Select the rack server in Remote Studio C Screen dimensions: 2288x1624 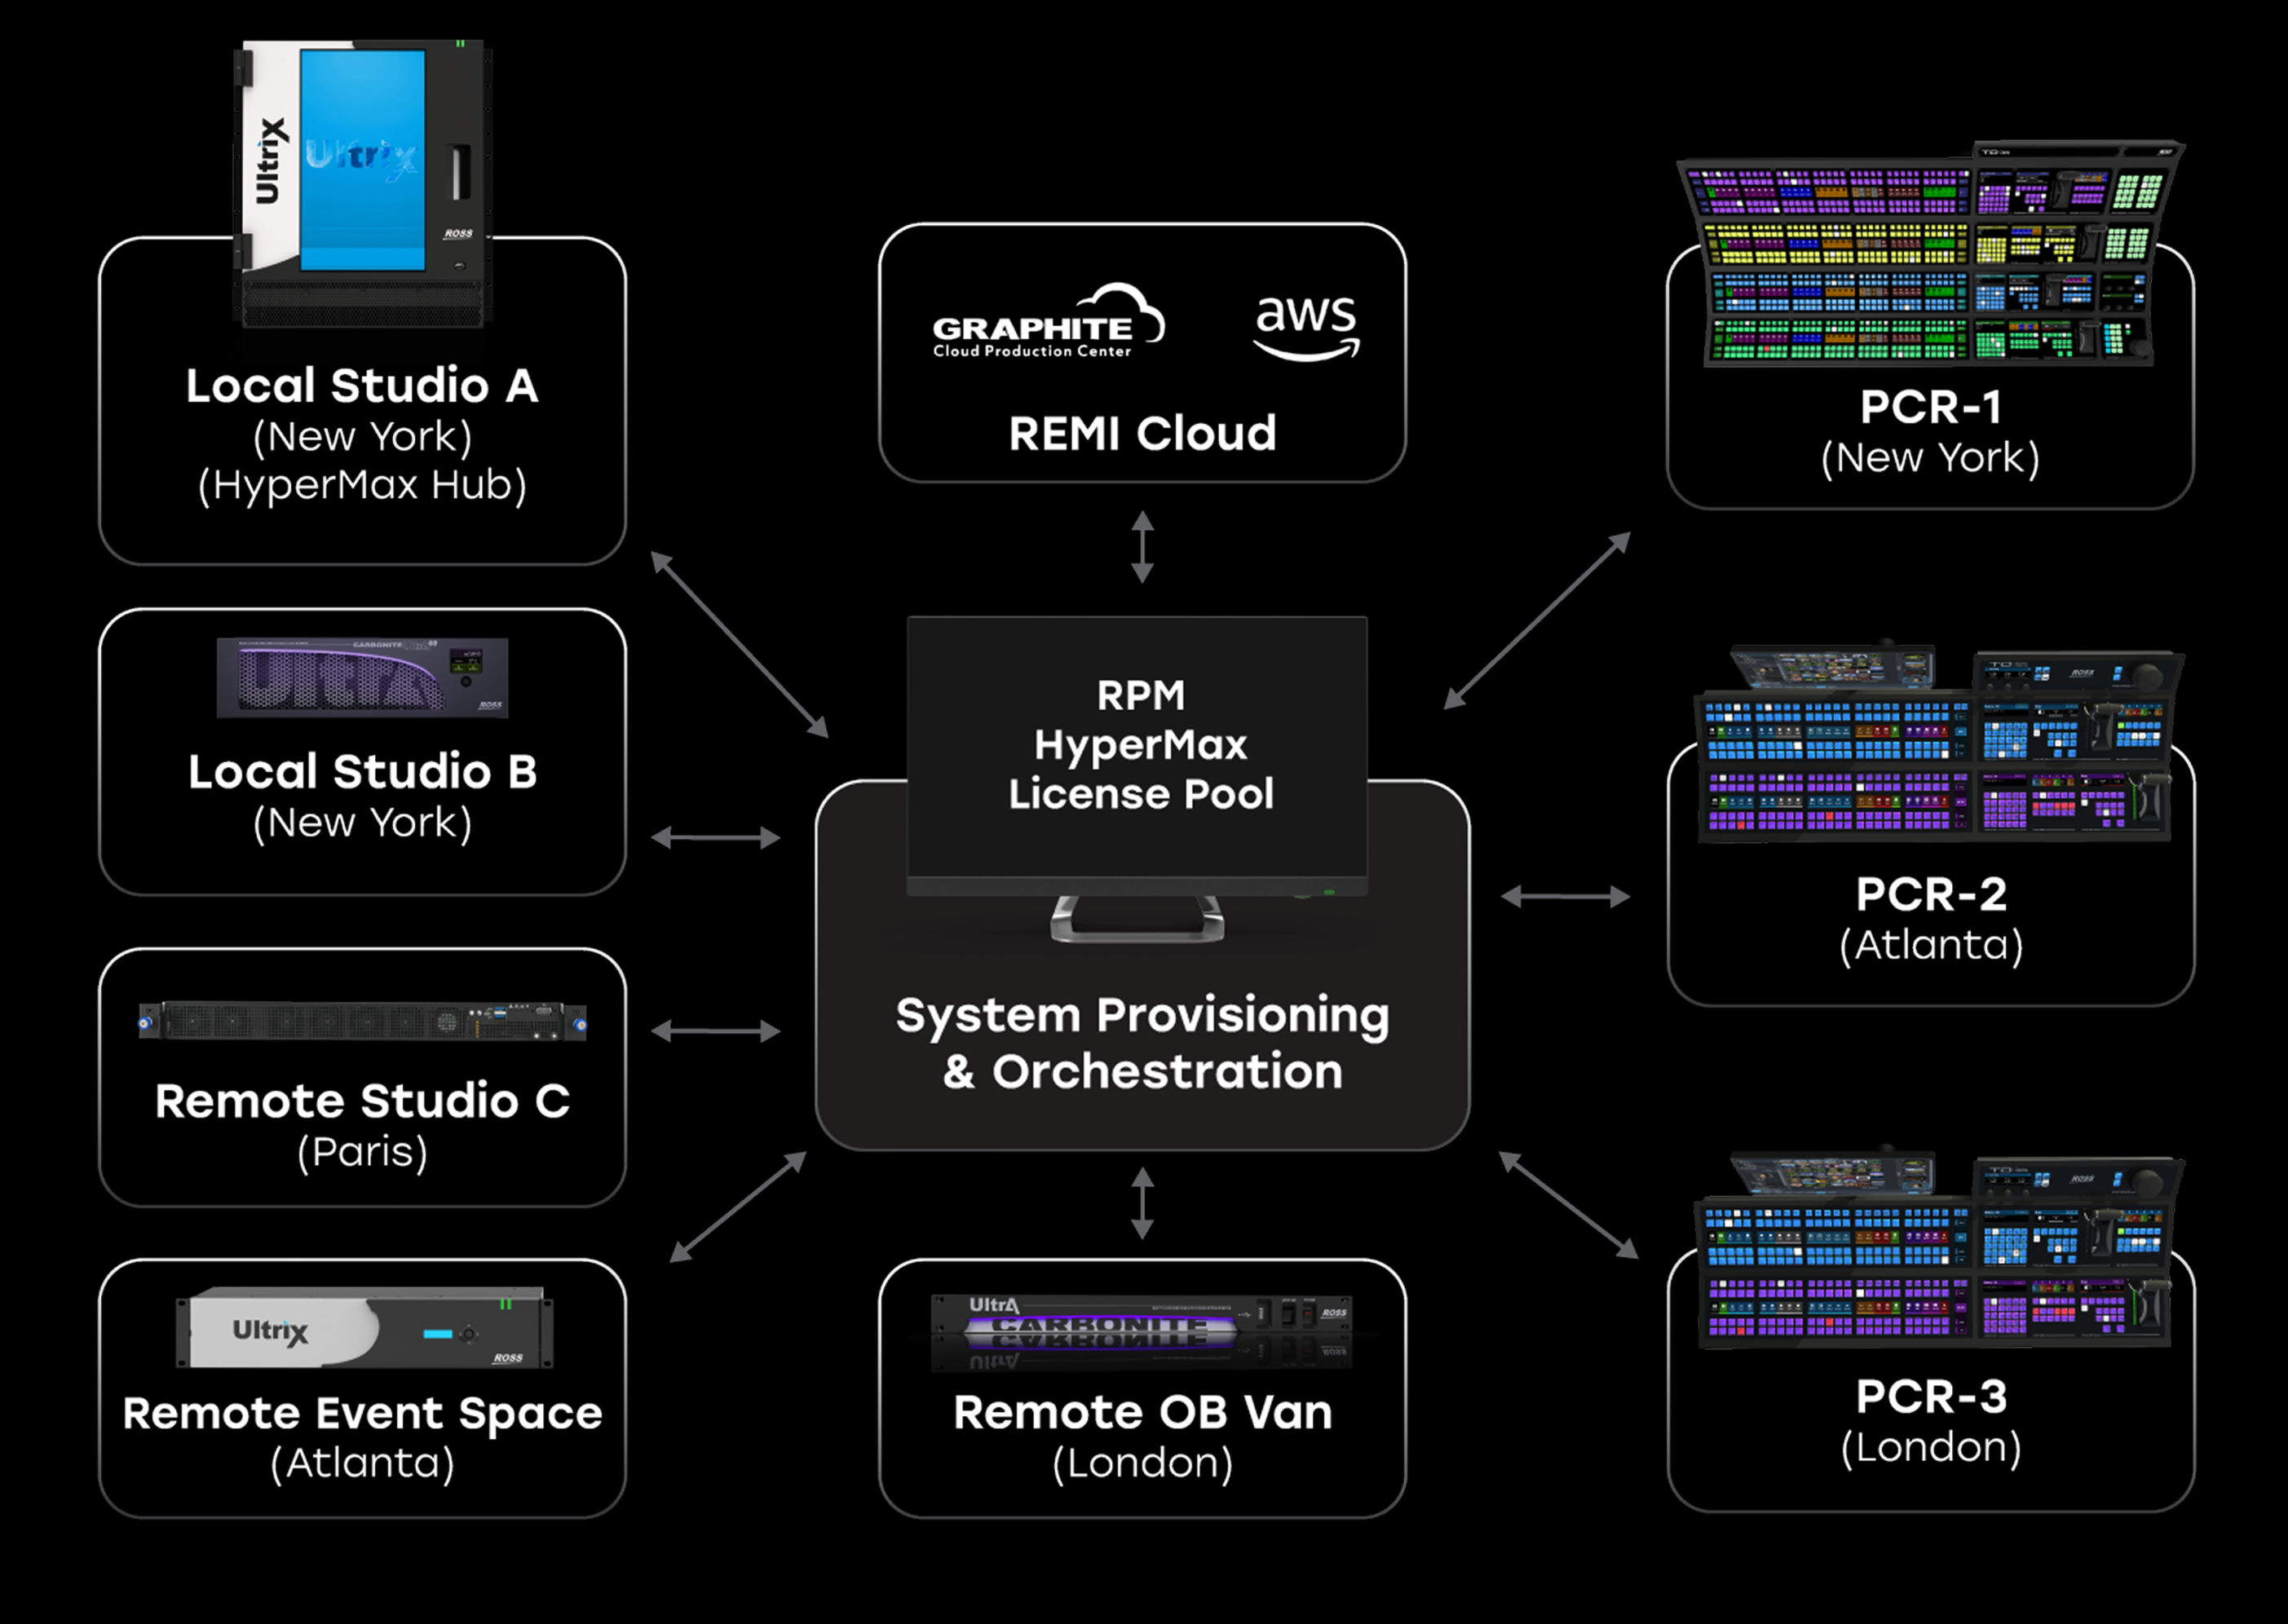(362, 1021)
